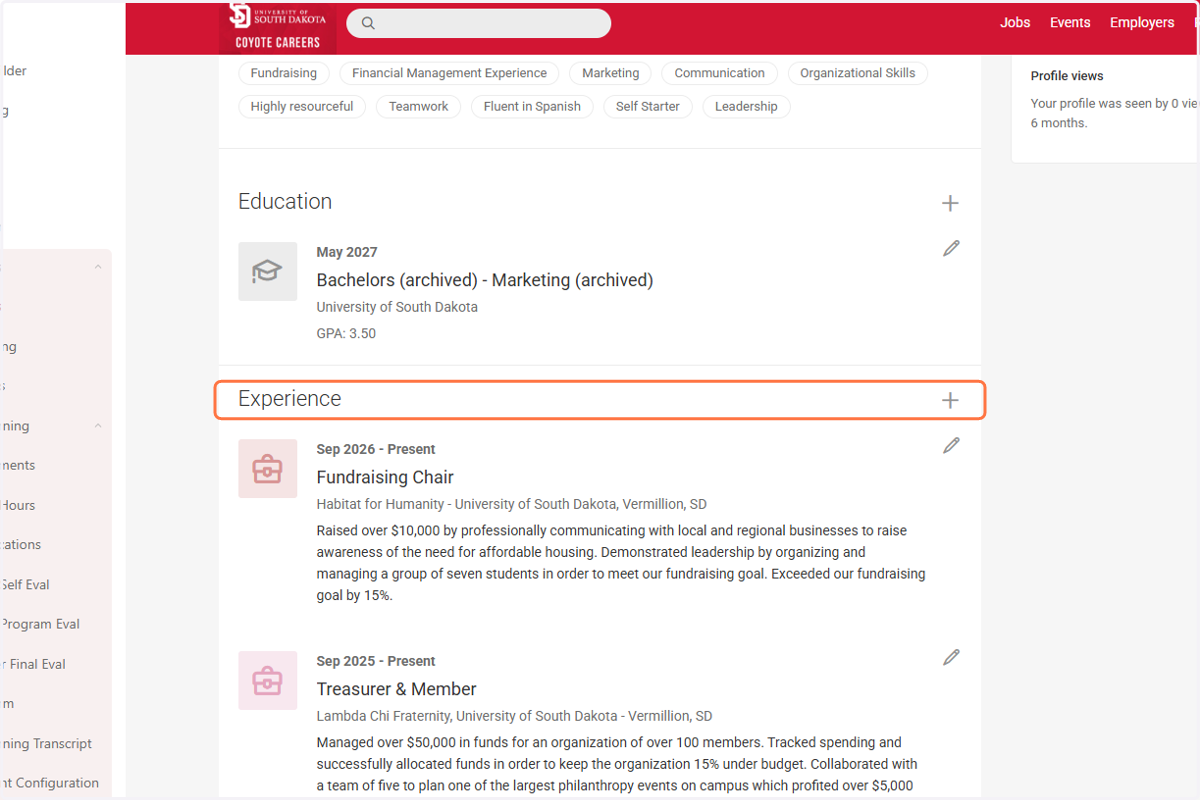
Task: Add a new Experience entry with plus icon
Action: pyautogui.click(x=950, y=400)
